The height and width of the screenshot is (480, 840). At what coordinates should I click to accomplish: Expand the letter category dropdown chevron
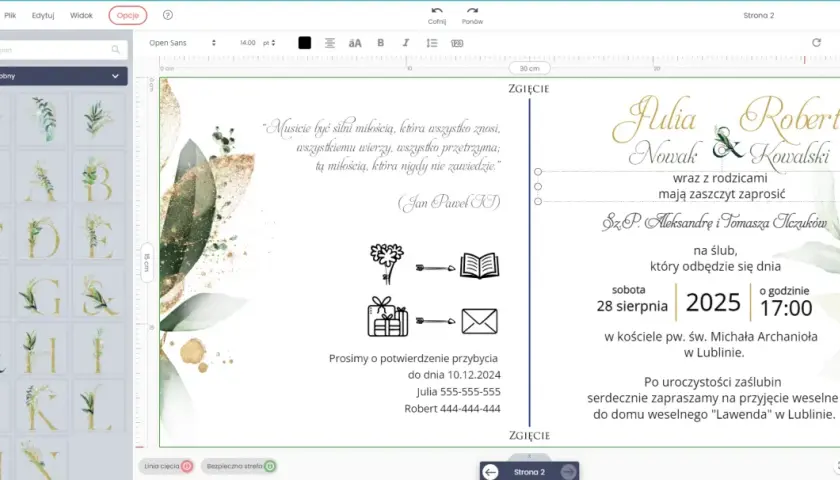(115, 76)
